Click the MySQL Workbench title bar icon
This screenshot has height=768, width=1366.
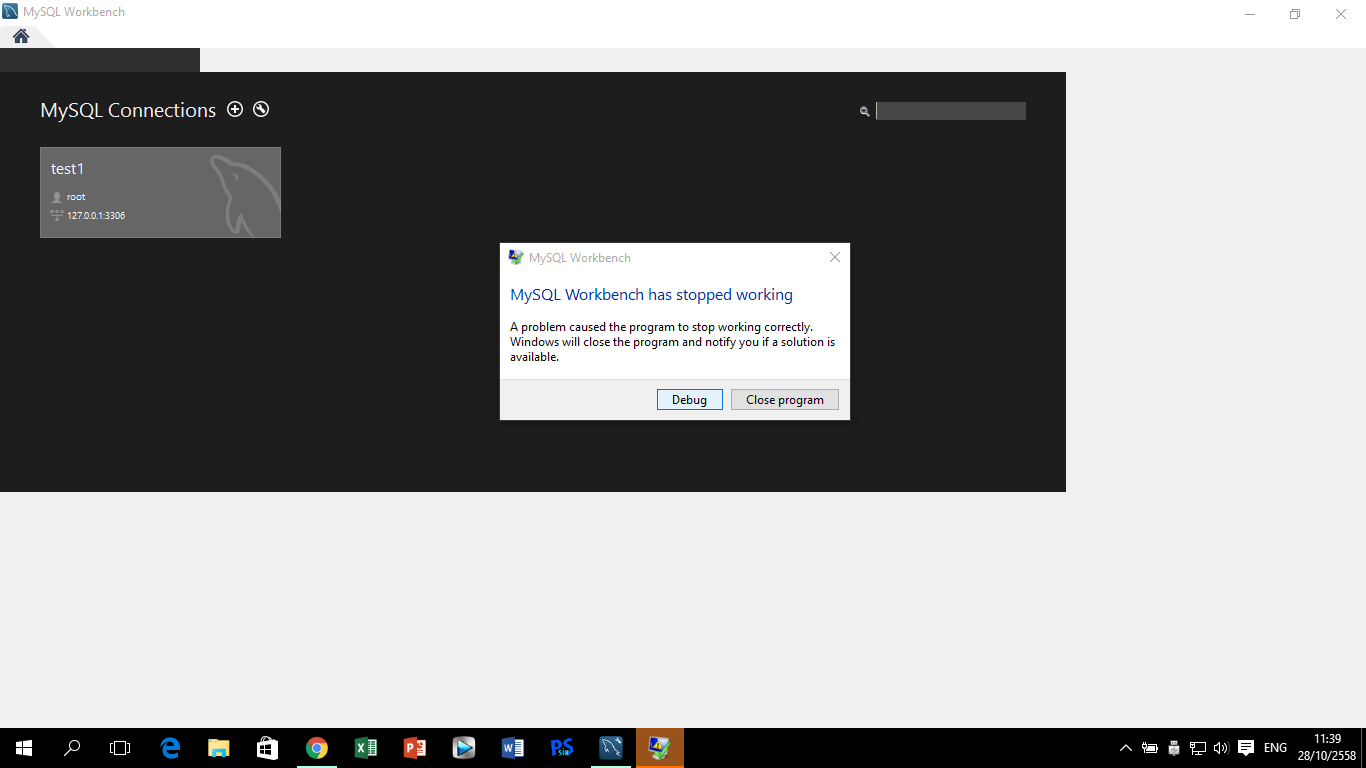point(10,12)
